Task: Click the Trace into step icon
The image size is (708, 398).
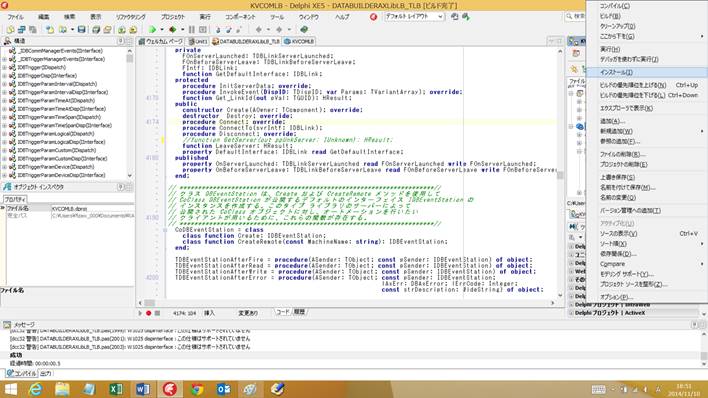Action: [x=218, y=29]
